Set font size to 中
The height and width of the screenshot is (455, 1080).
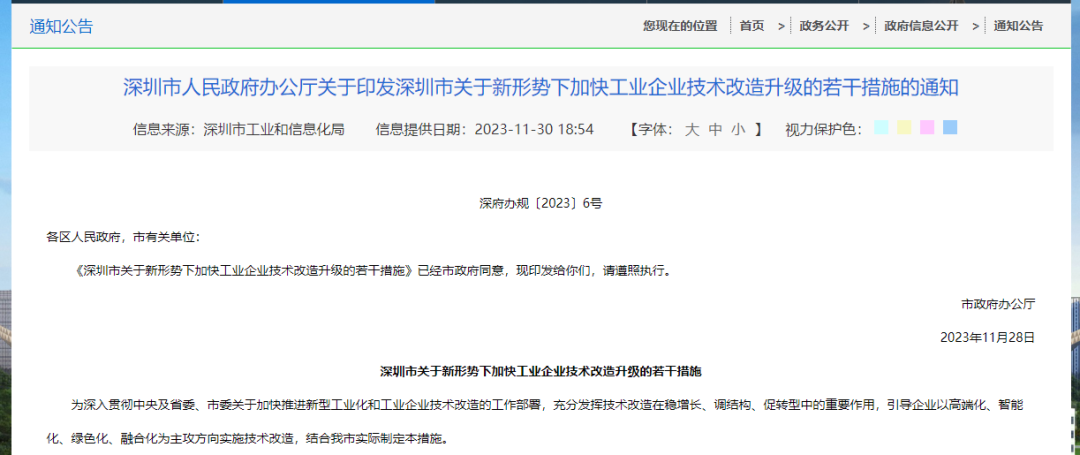point(716,129)
